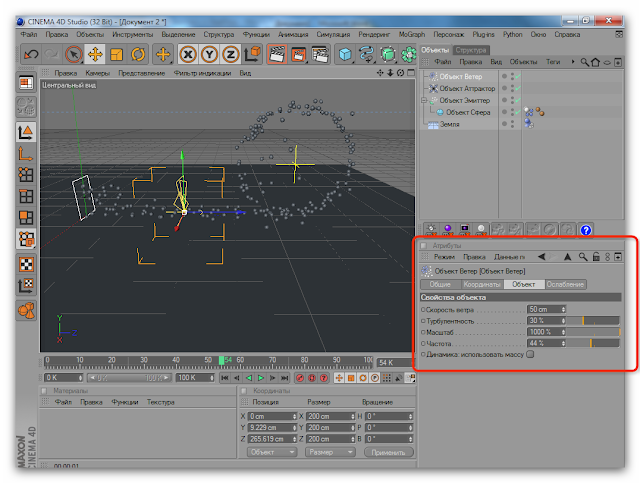Viewport: 640px width, 483px height.
Task: Toggle the green check of Объект Аттрактор
Action: (518, 88)
